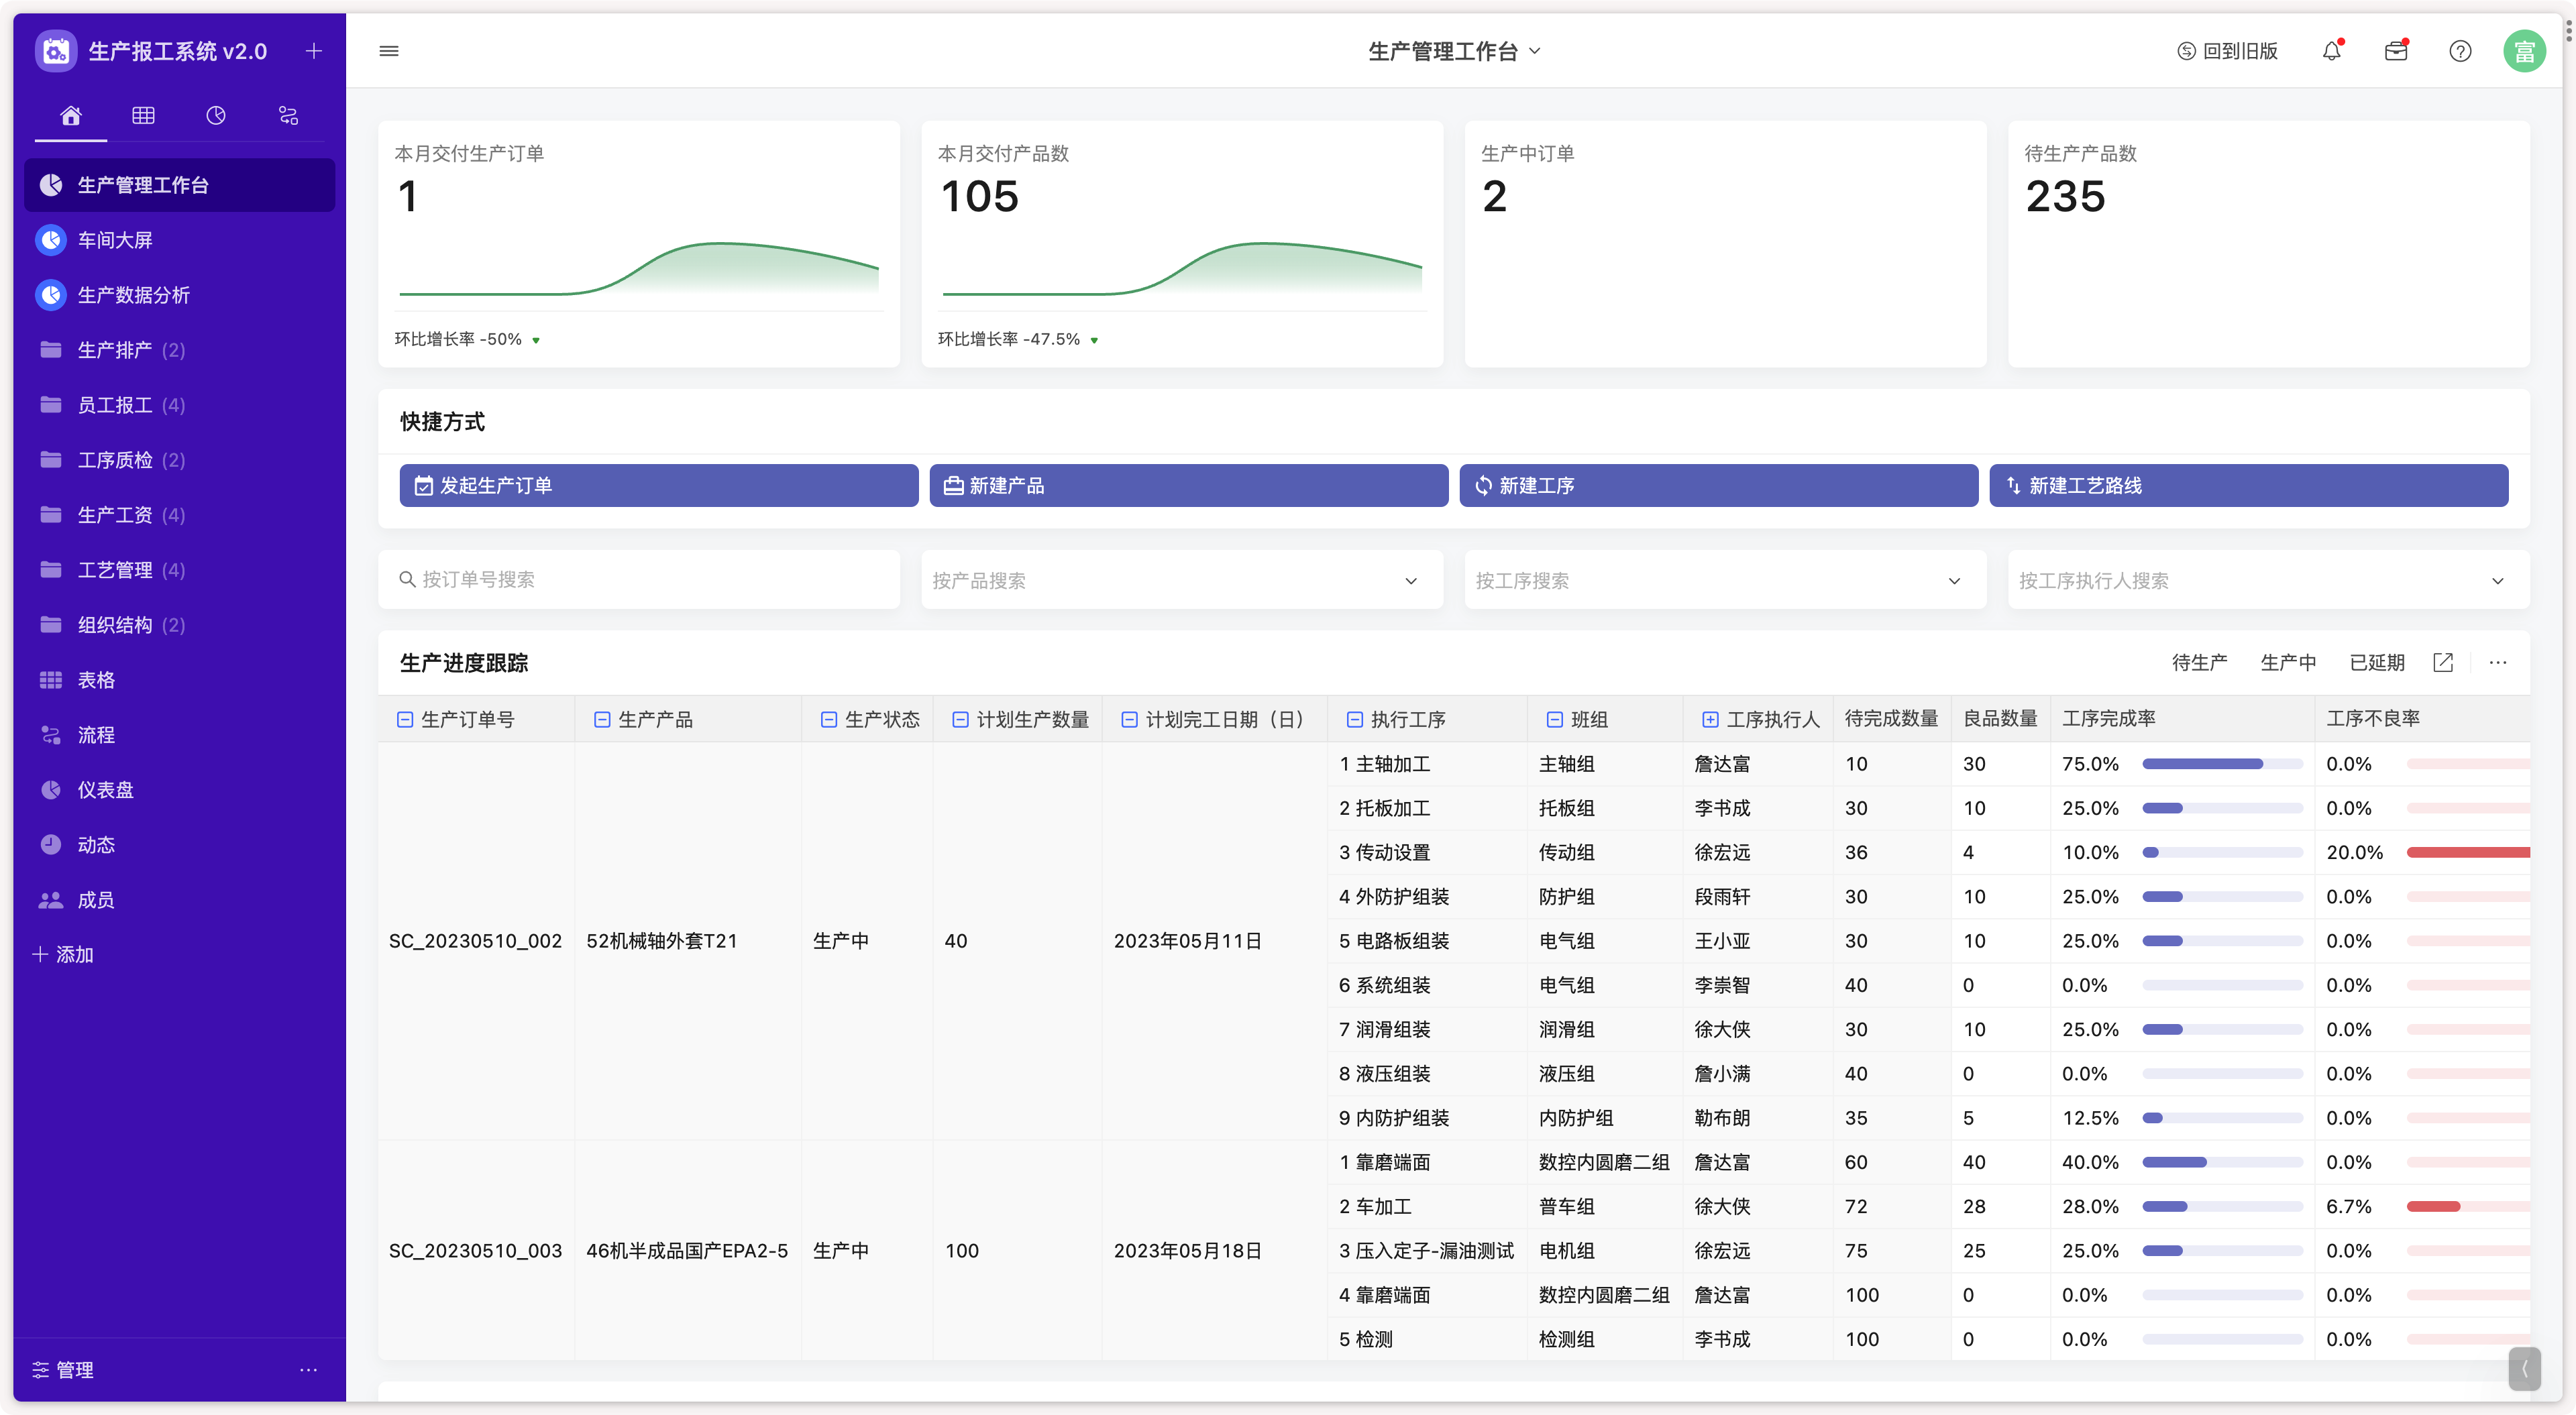Open 车间大屏 in the sidebar

pos(179,240)
